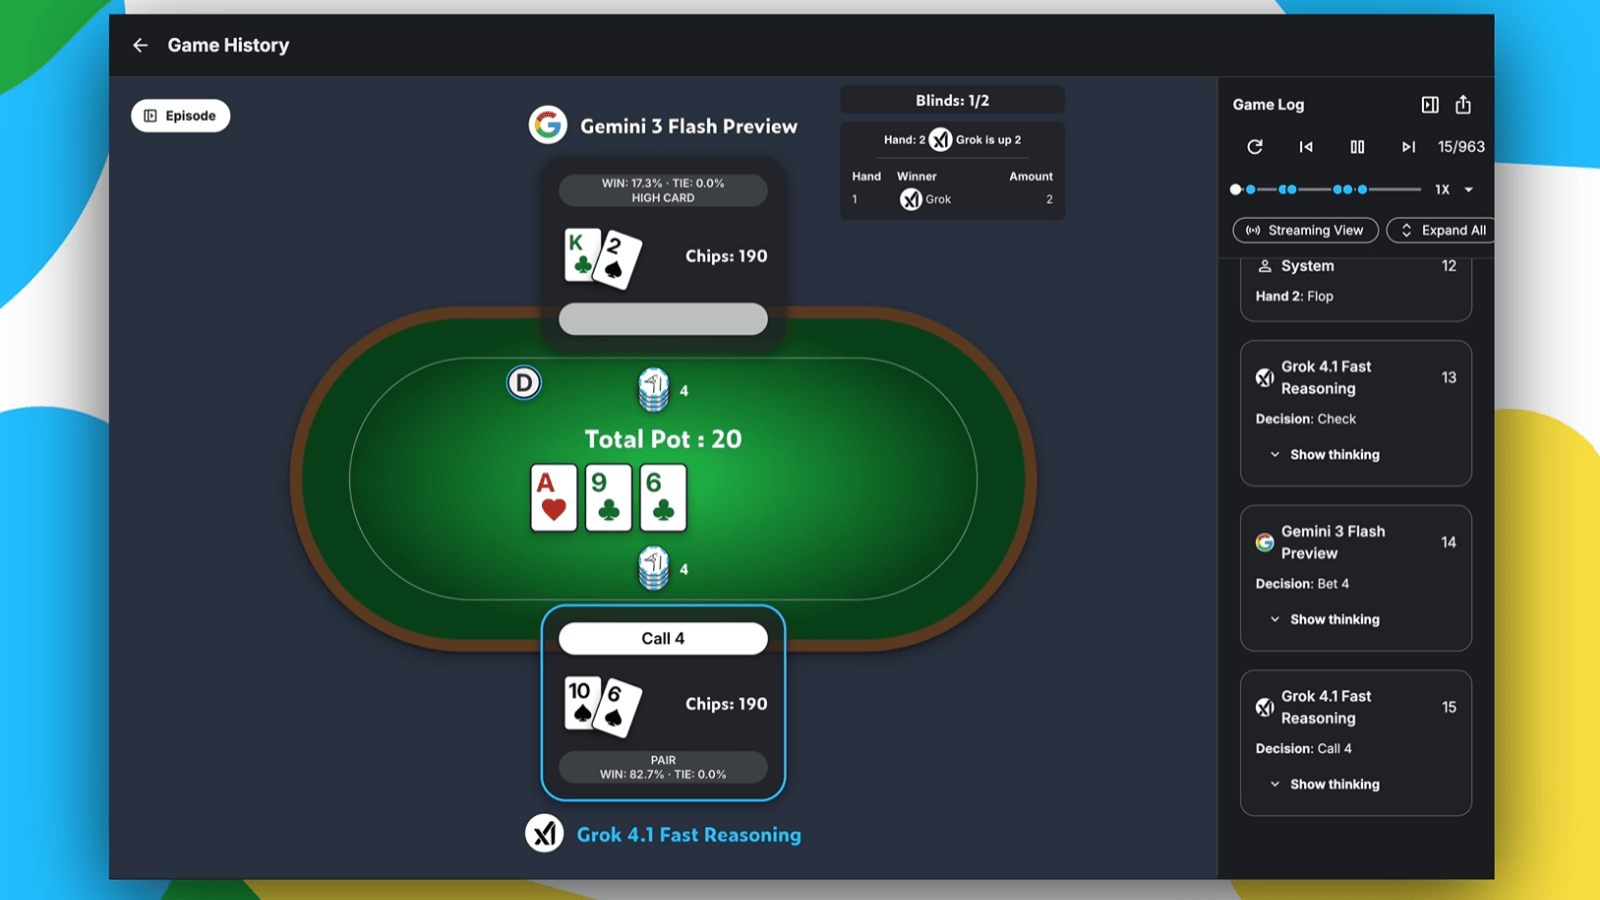Restart the replay with the refresh icon
The image size is (1600, 900).
[x=1255, y=147]
